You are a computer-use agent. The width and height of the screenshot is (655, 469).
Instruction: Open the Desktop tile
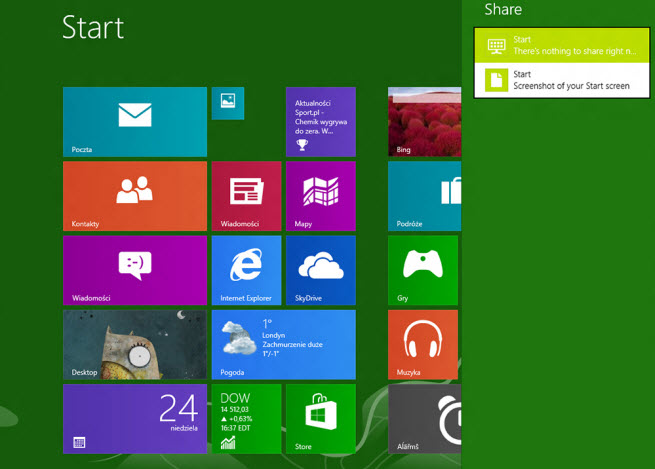[x=135, y=345]
